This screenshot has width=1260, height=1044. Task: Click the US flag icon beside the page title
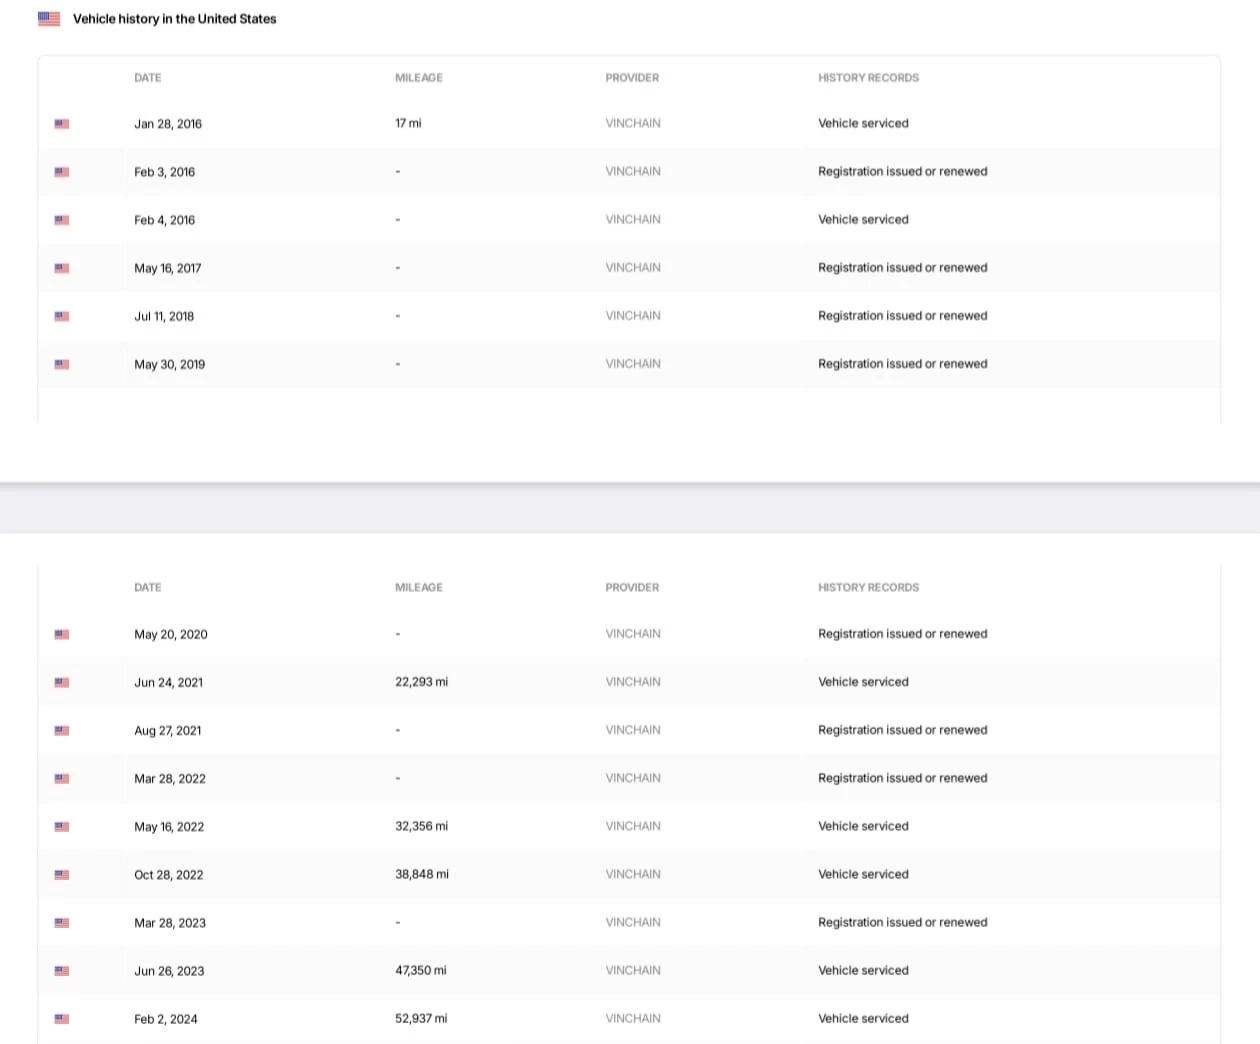tap(49, 19)
